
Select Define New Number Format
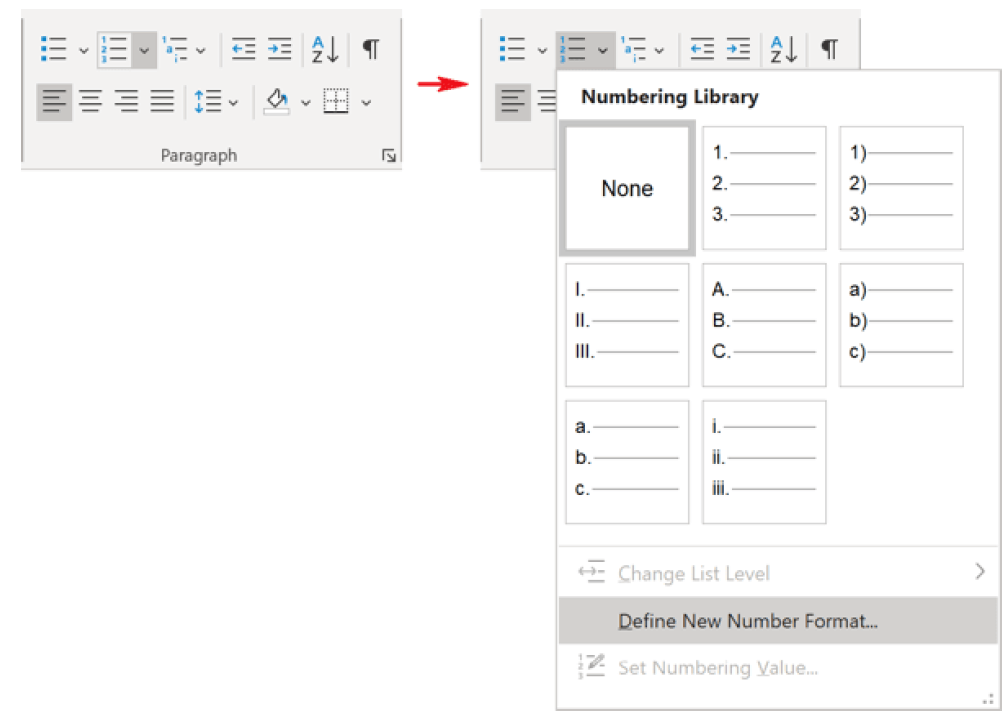(778, 620)
